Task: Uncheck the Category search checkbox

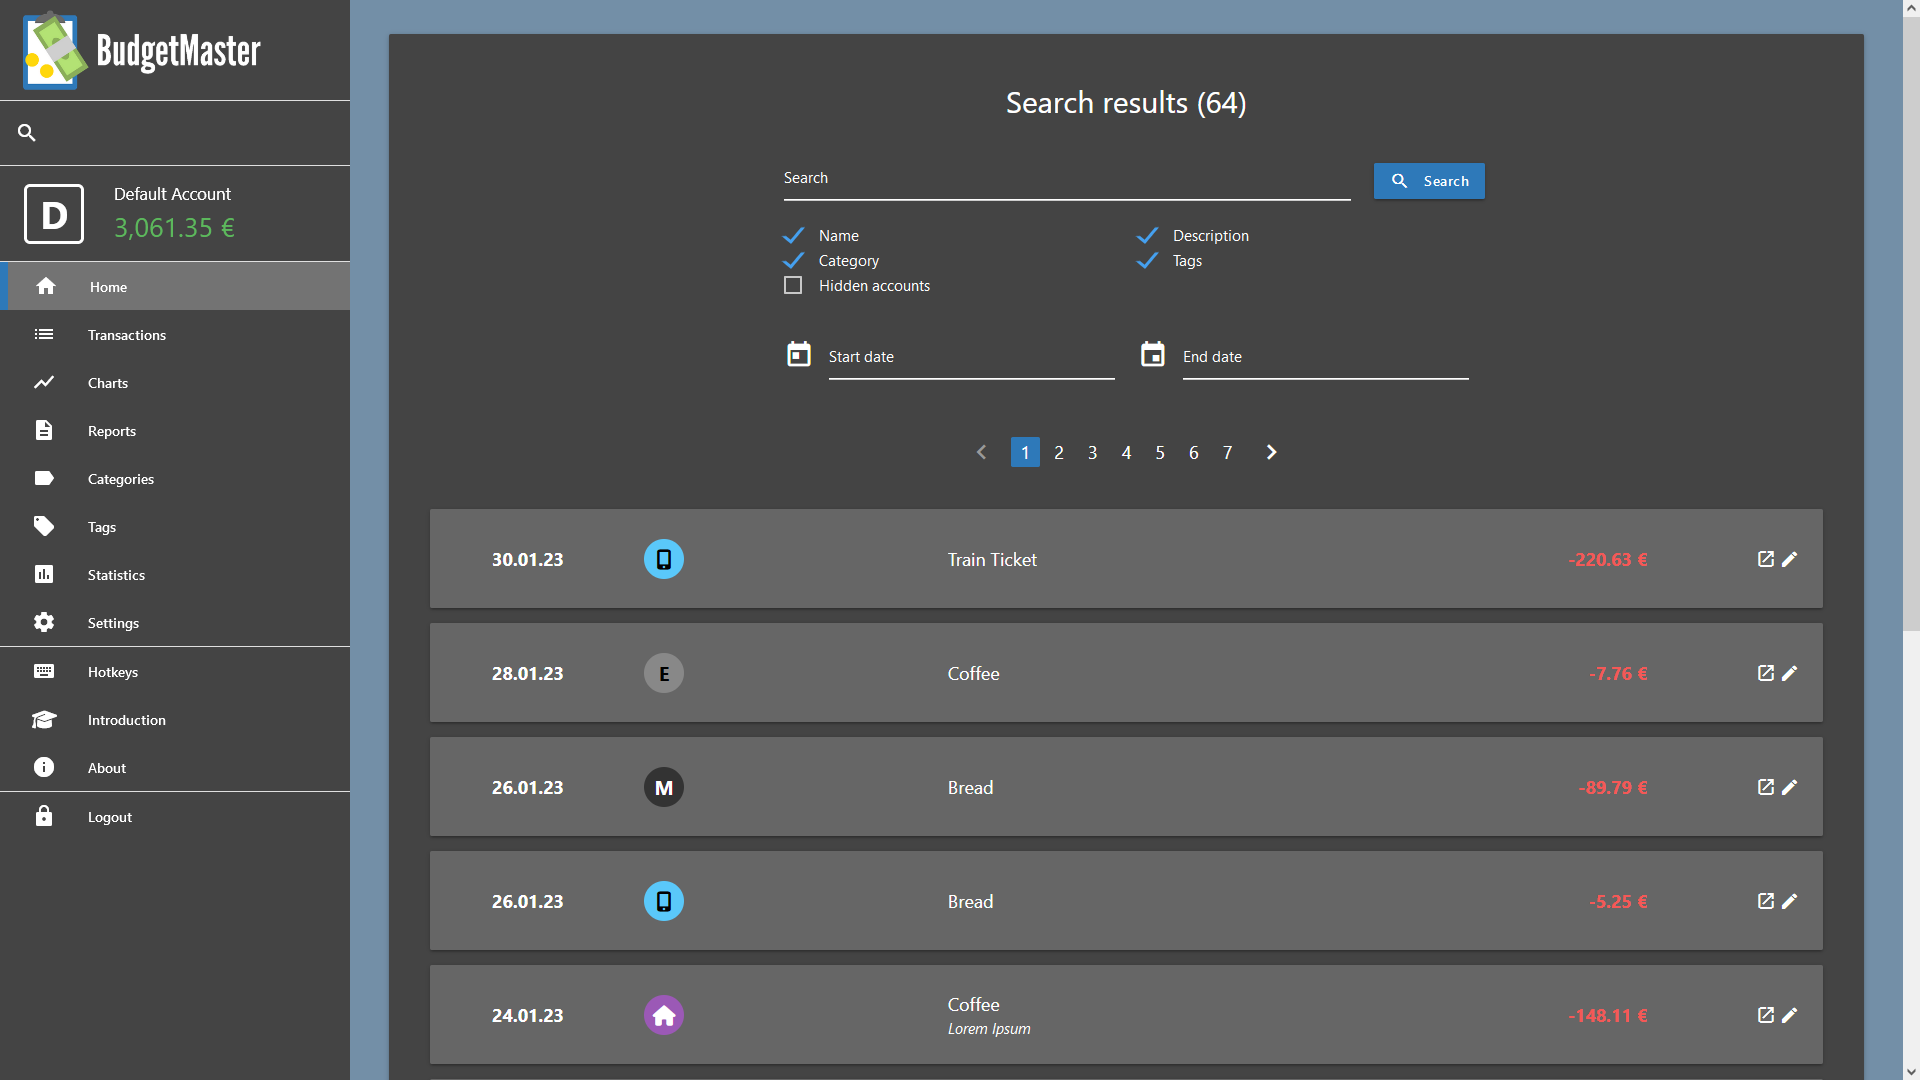Action: pyautogui.click(x=794, y=260)
